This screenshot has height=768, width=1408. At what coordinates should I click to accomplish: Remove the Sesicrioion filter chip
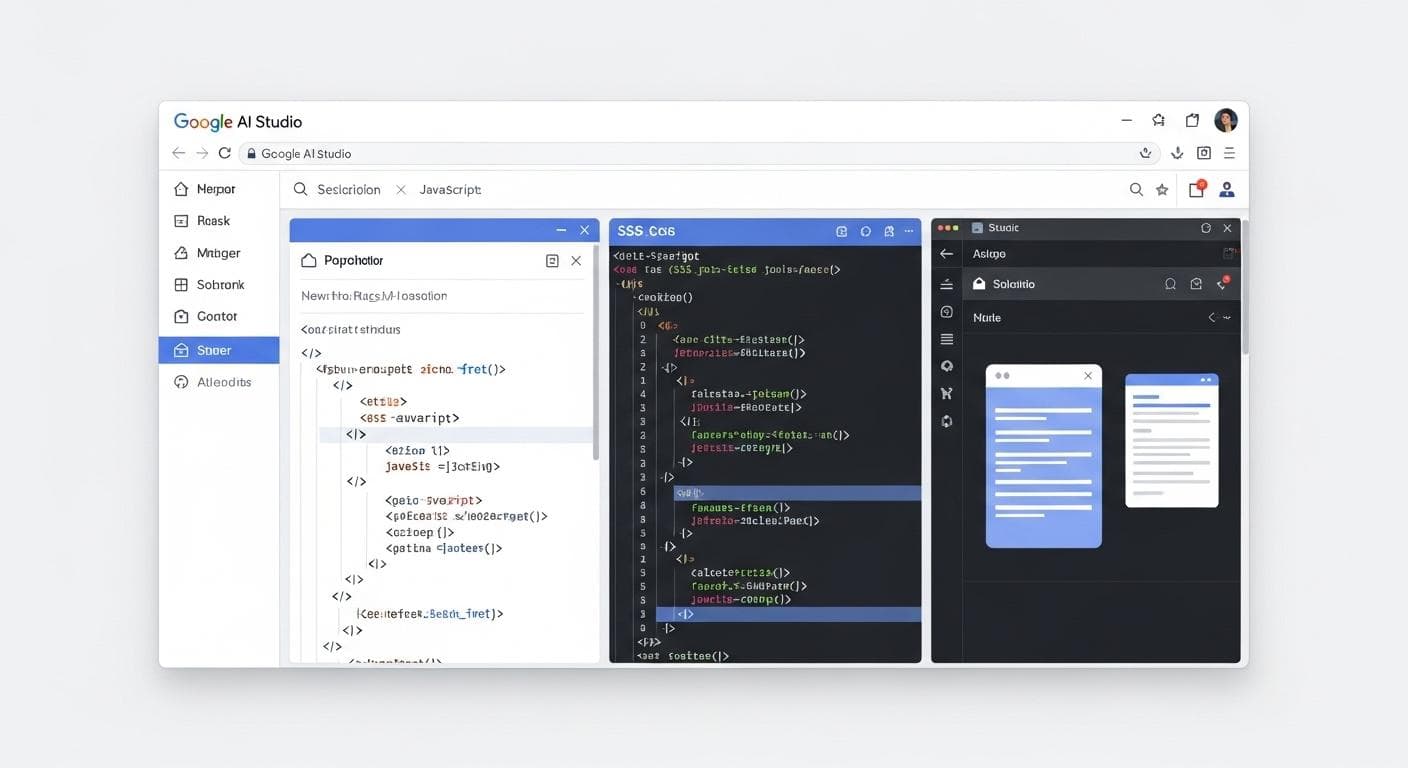click(x=403, y=188)
